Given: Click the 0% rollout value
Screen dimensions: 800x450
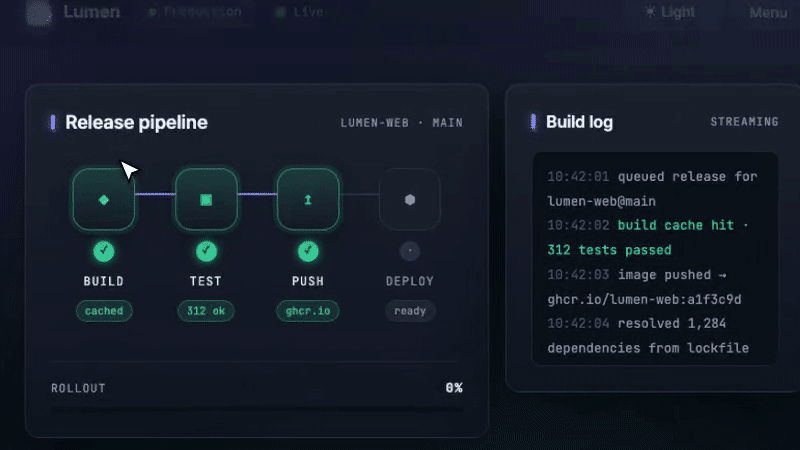Looking at the screenshot, I should 454,388.
